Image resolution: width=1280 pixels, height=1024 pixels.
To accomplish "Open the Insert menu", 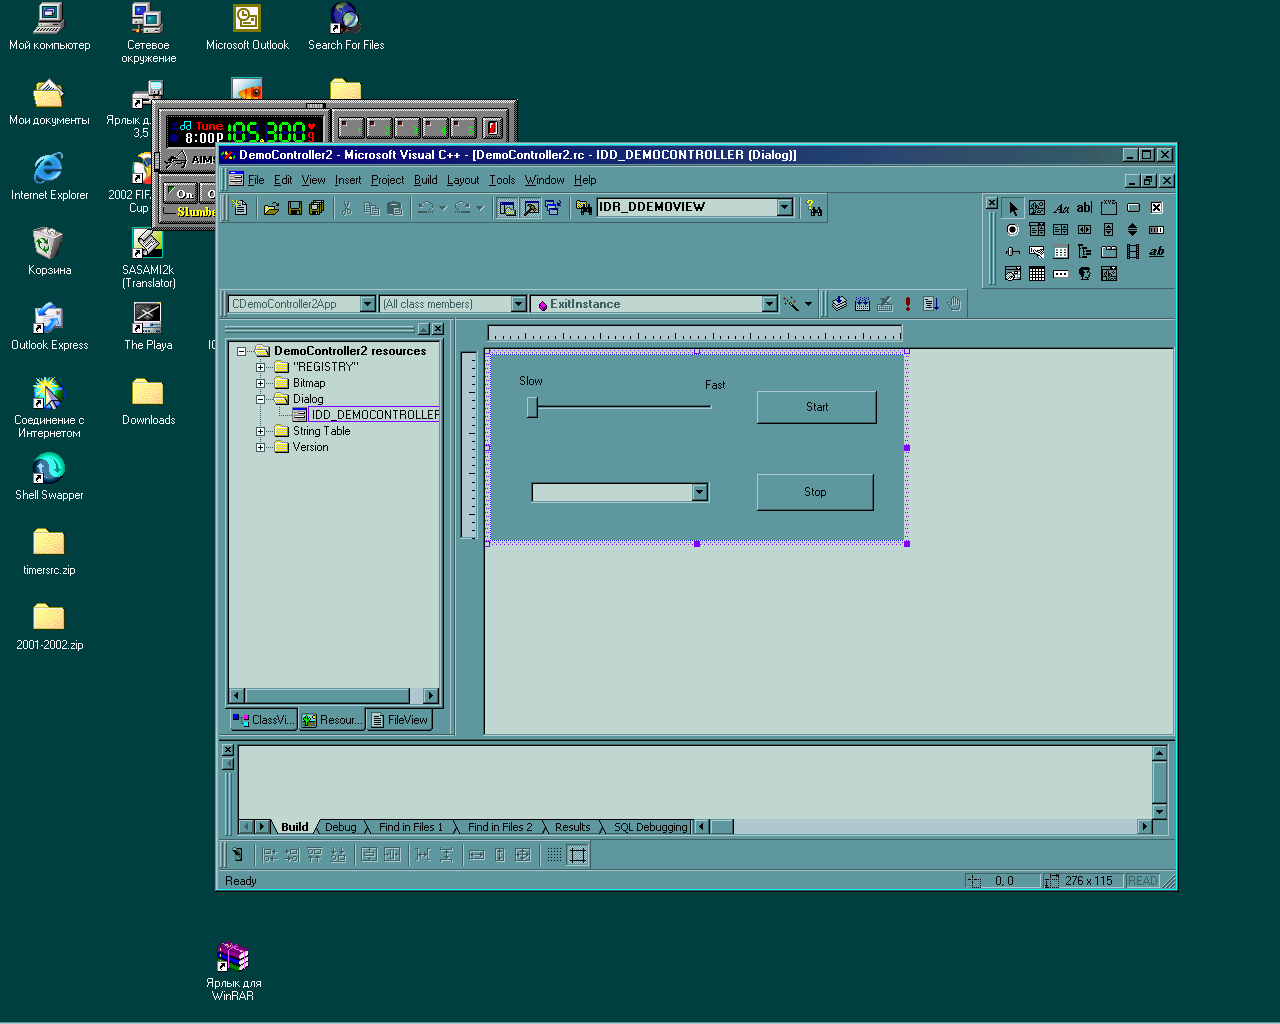I will [348, 180].
